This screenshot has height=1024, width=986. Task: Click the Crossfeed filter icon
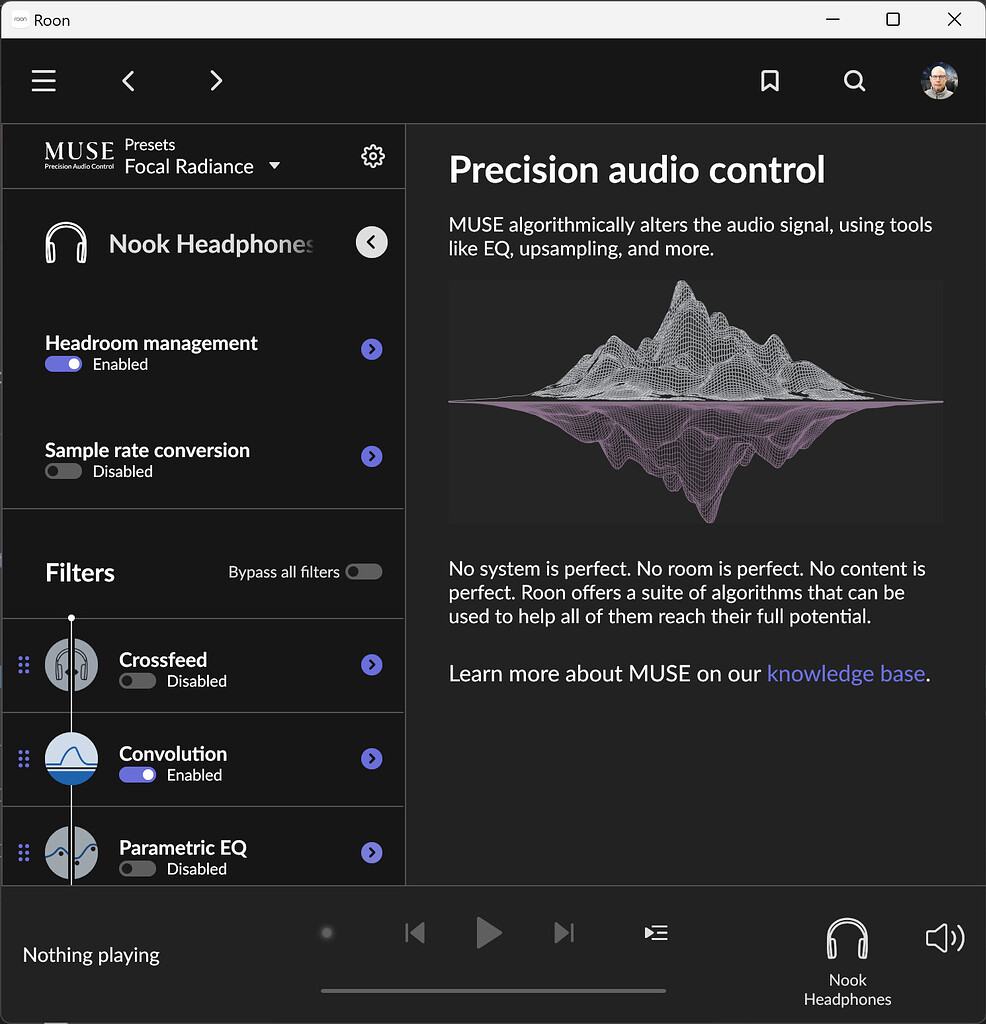(x=71, y=664)
